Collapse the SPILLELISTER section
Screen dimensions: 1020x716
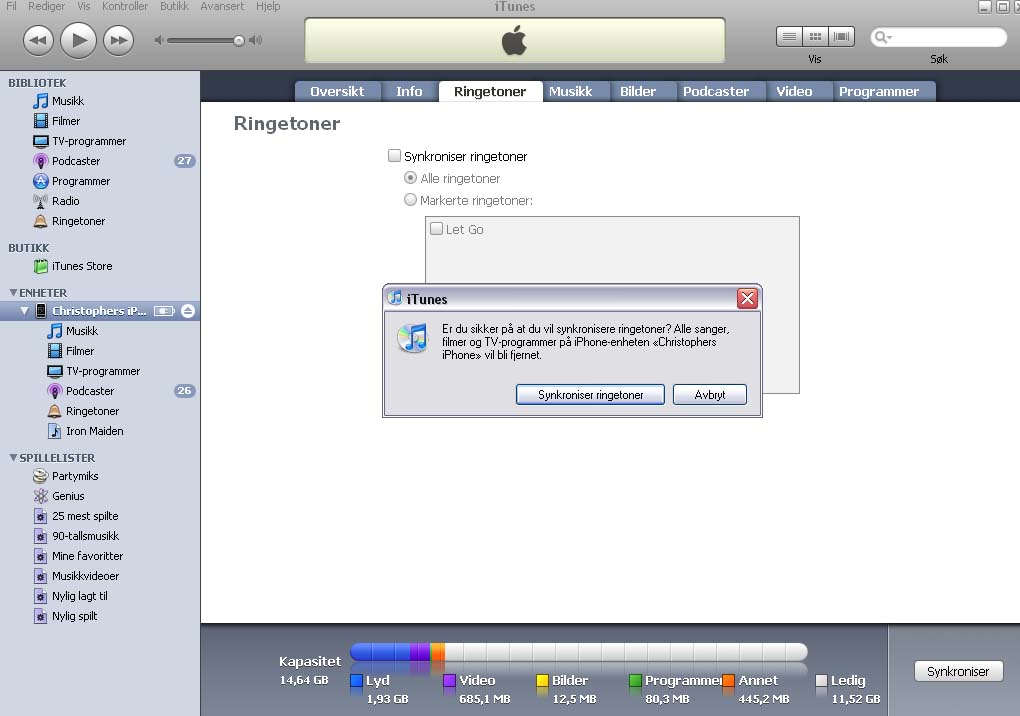pos(13,458)
